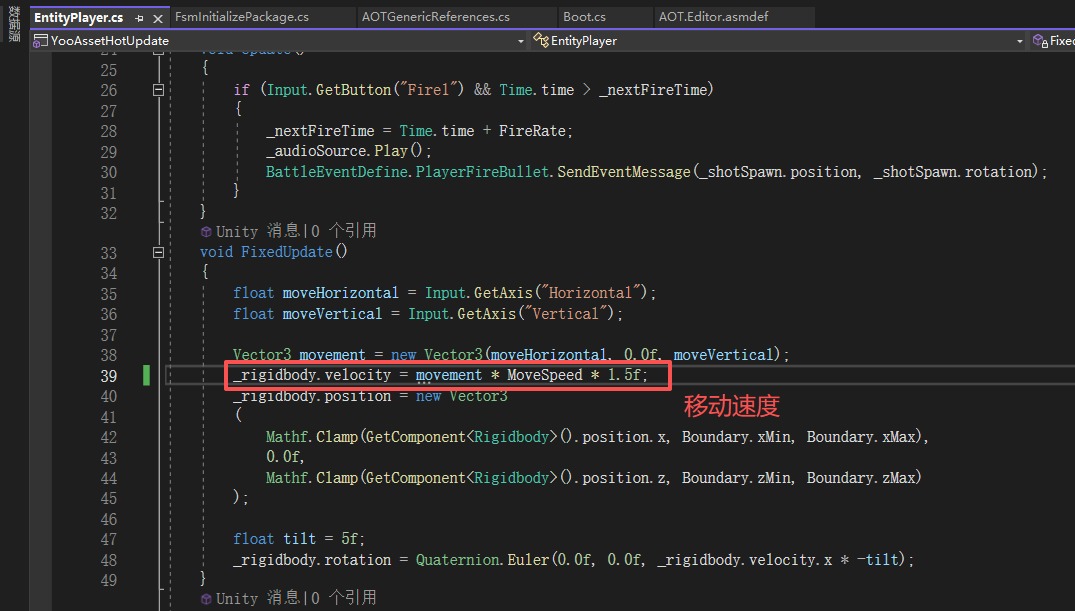Click 'BattleEventDefine' on line 30
The width and height of the screenshot is (1075, 611).
337,171
